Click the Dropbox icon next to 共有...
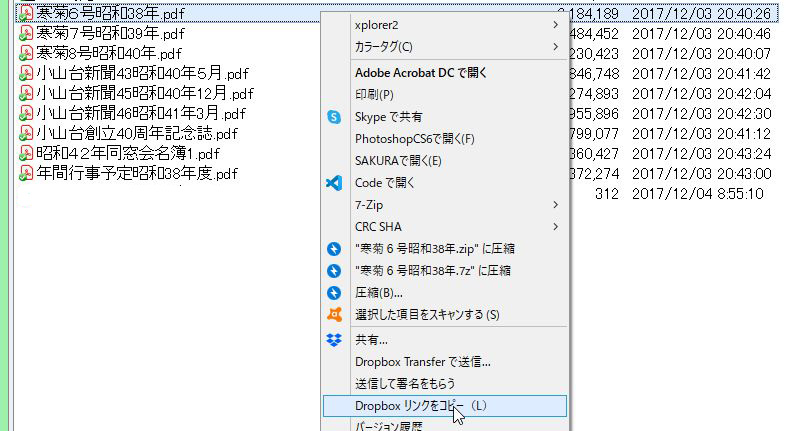 (335, 340)
